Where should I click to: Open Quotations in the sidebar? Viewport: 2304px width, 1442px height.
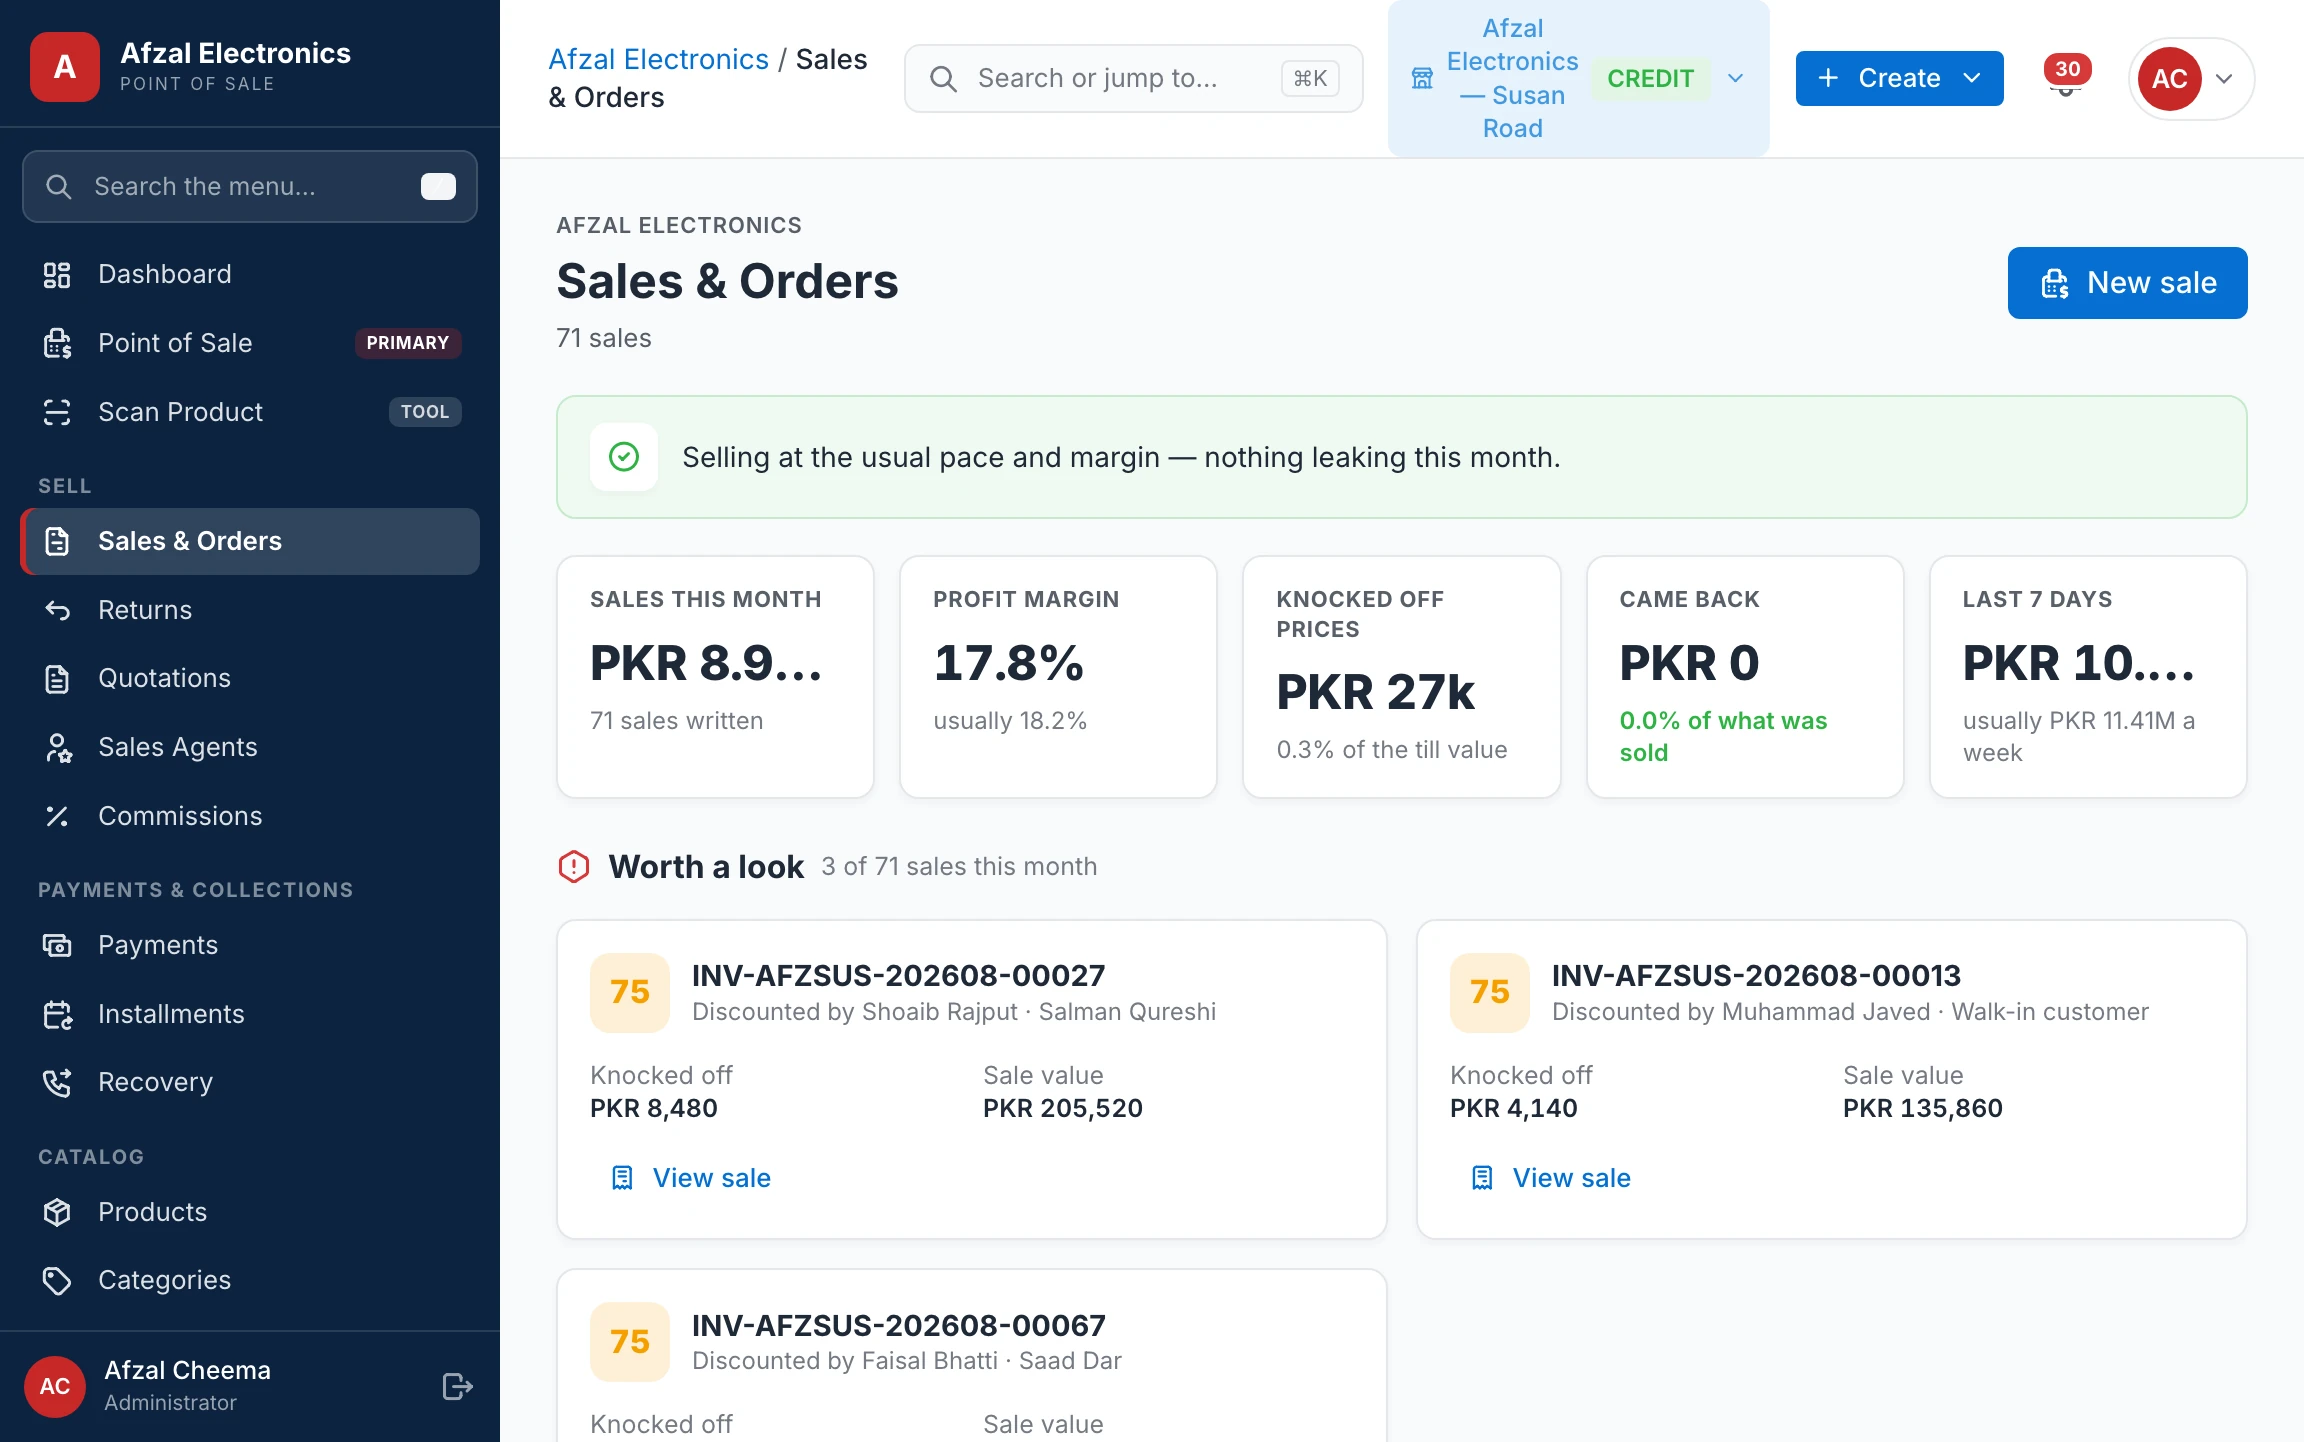click(x=250, y=678)
